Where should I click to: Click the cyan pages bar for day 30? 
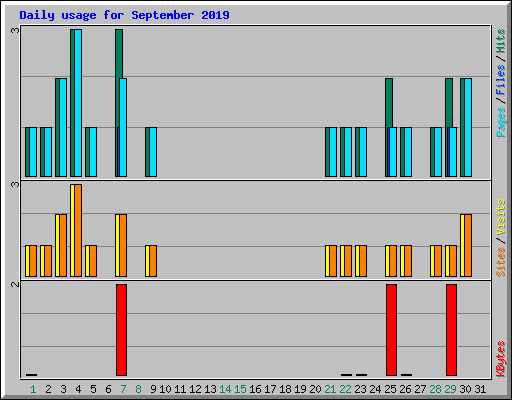click(x=468, y=127)
